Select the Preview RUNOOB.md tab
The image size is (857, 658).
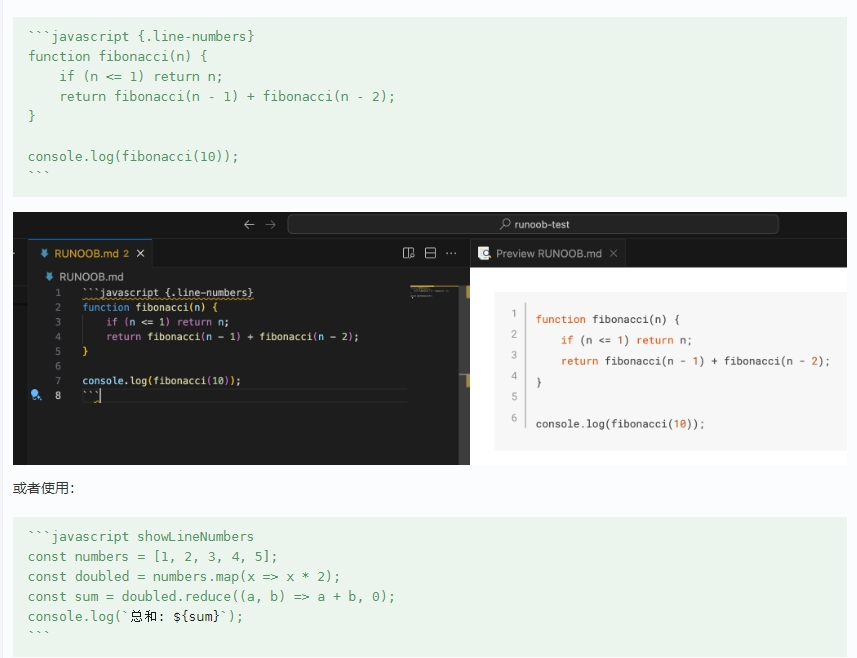(x=548, y=254)
